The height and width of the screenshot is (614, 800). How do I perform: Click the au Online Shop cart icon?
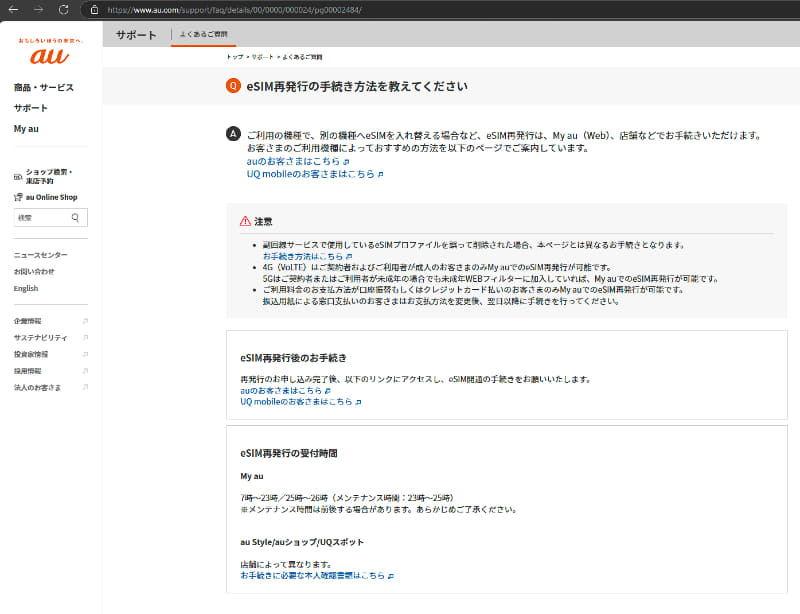tap(18, 197)
